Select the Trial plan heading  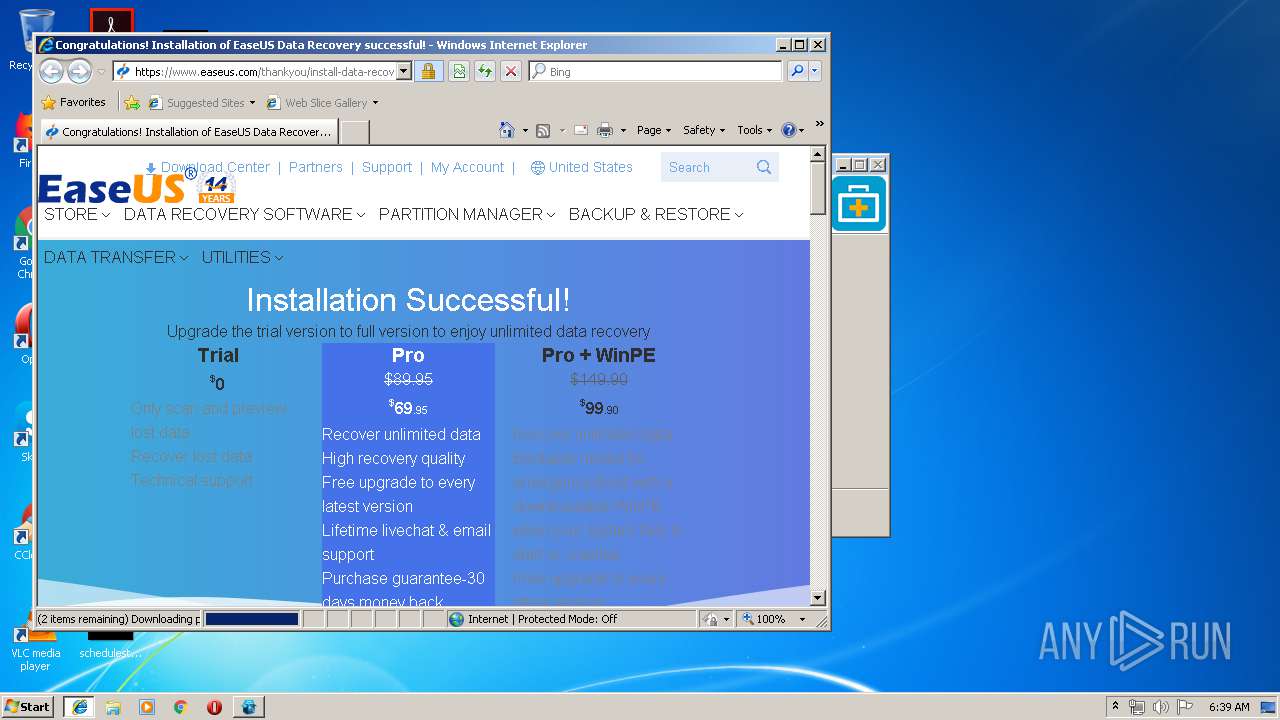pos(218,355)
